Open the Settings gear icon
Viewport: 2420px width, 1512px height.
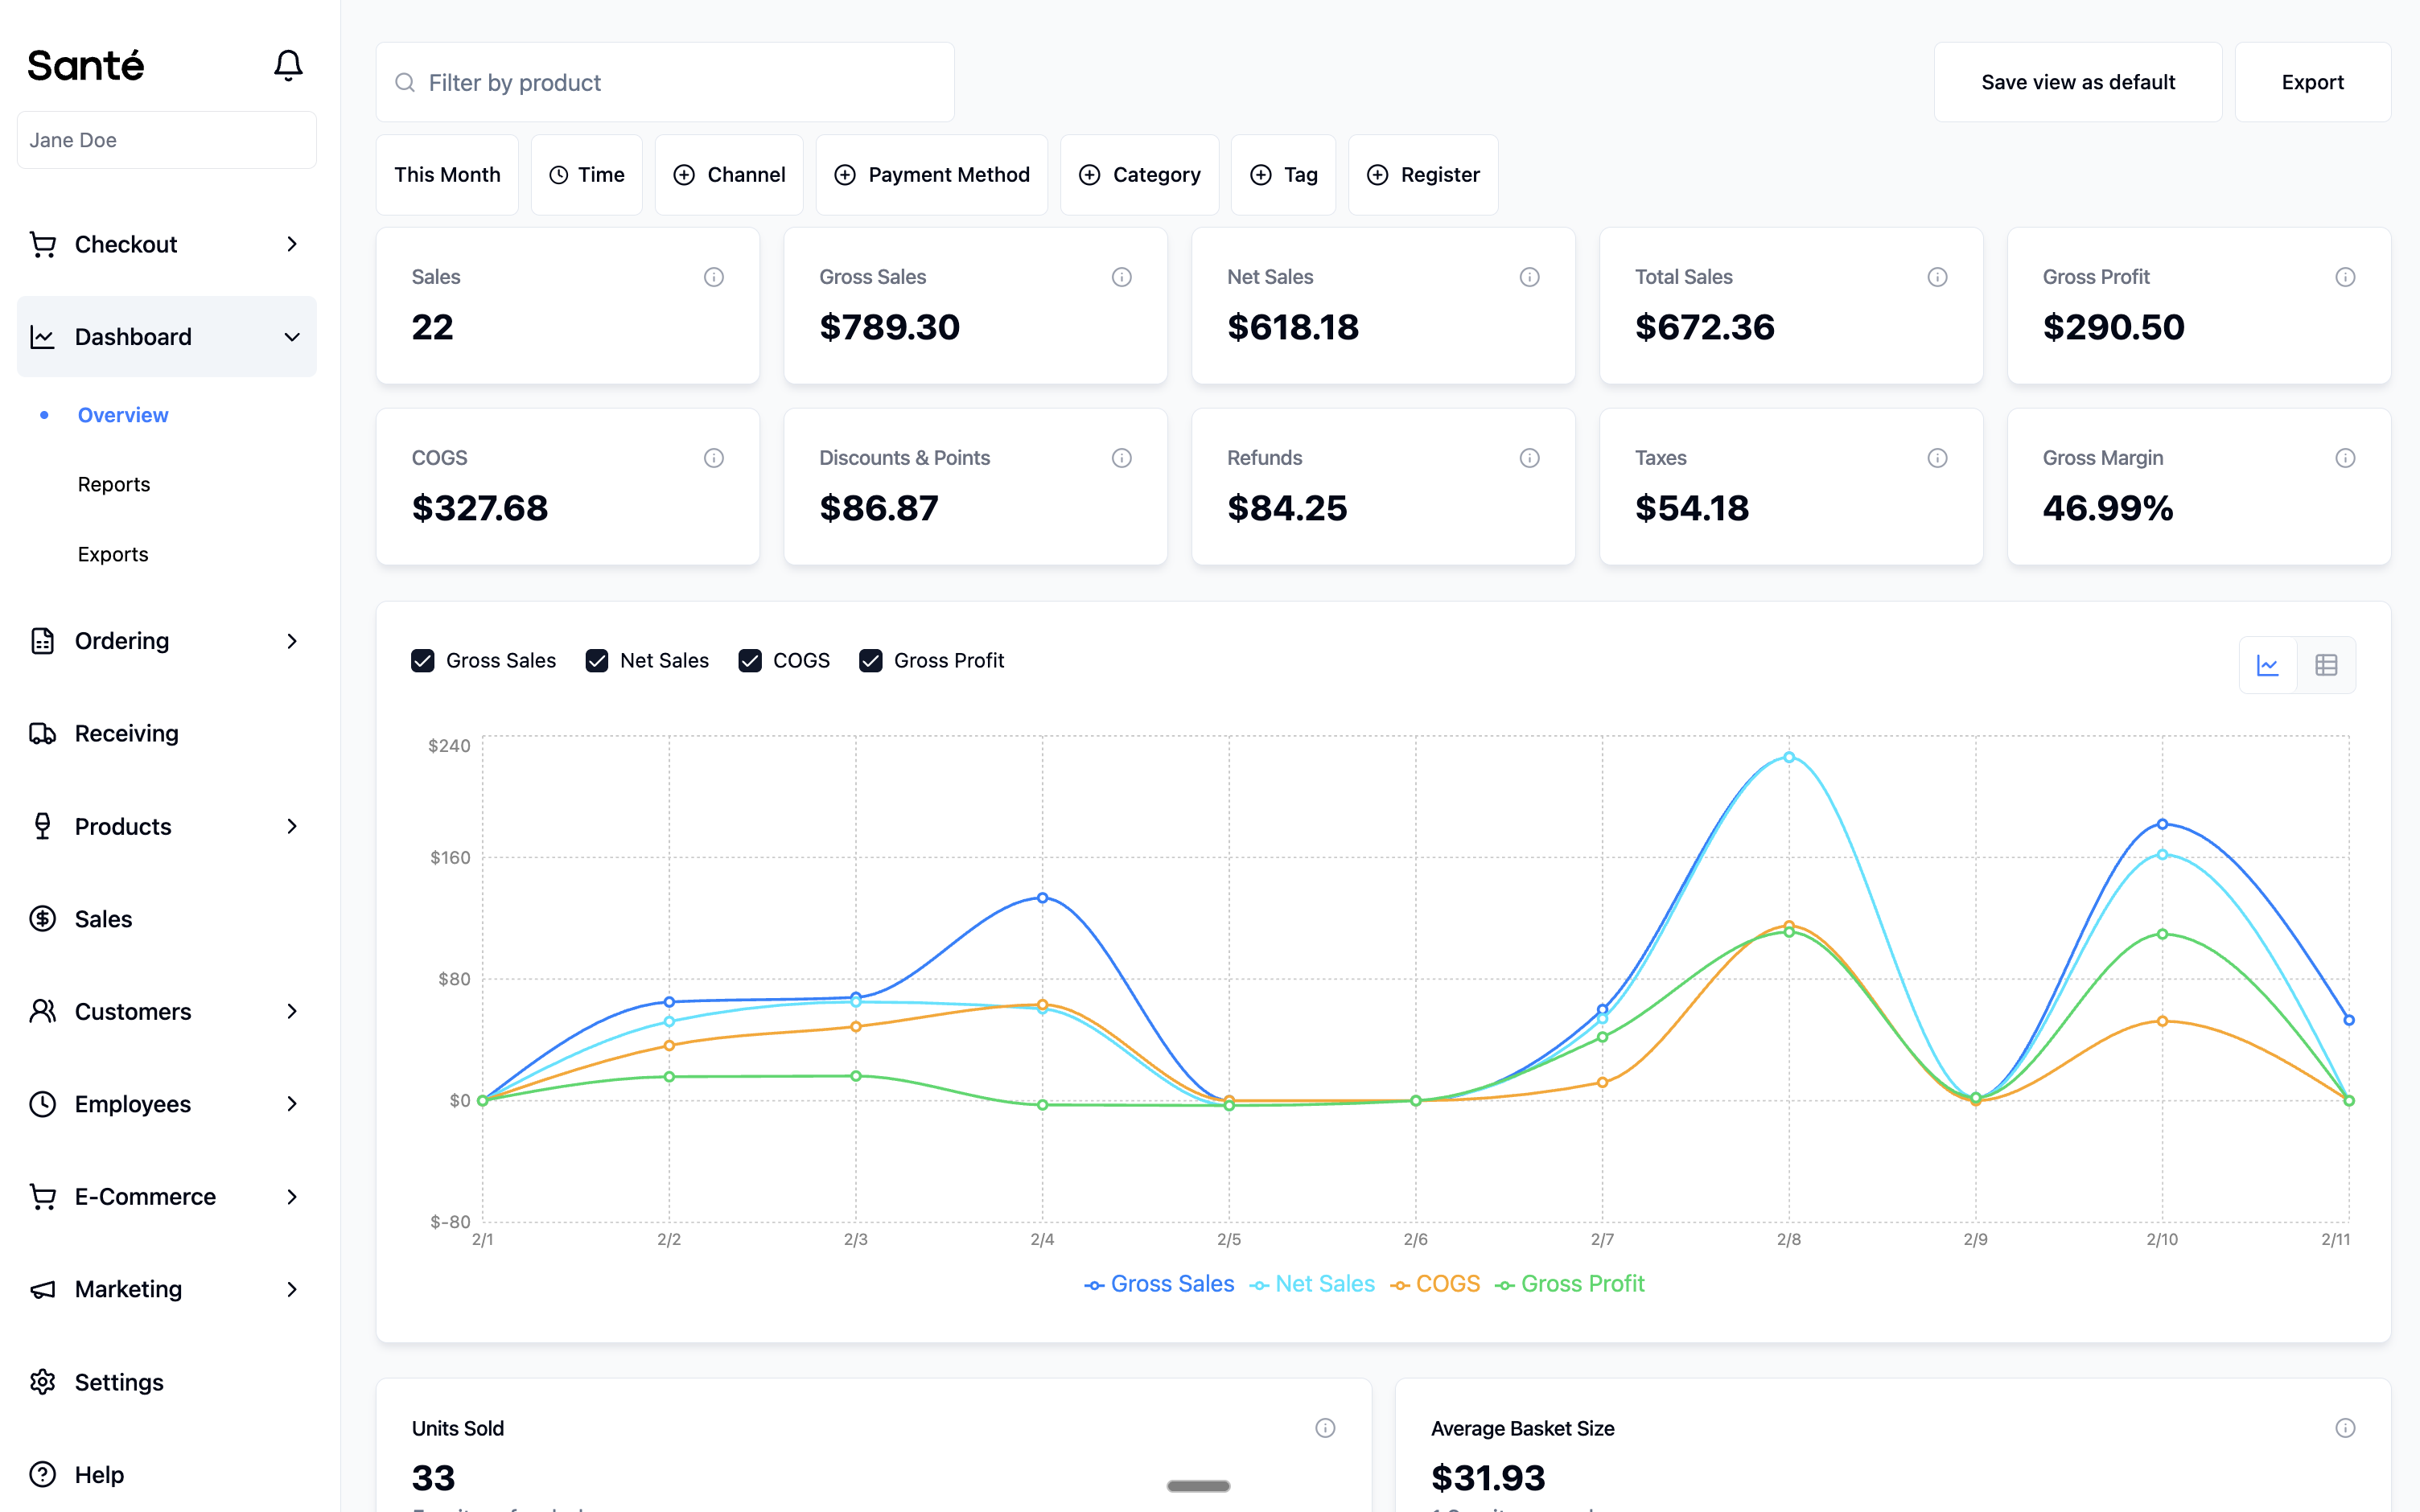click(42, 1382)
